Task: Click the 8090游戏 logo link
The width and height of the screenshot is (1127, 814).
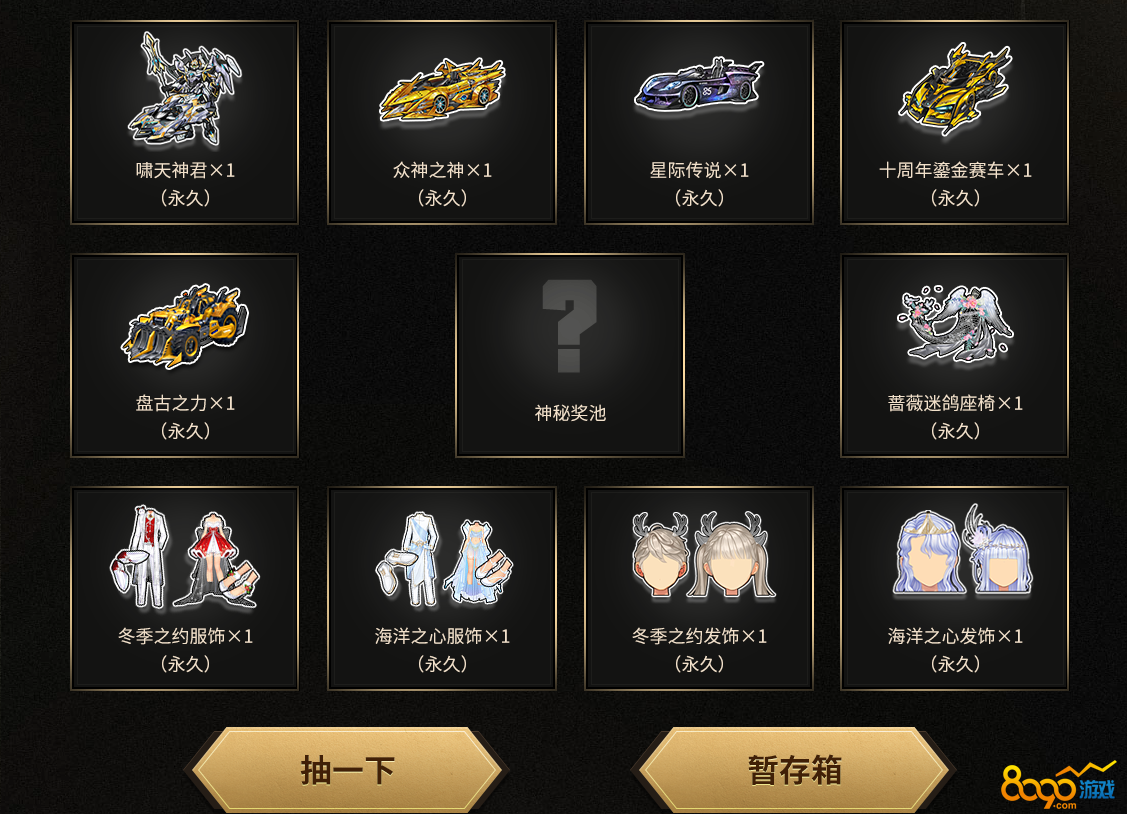Action: click(1058, 785)
